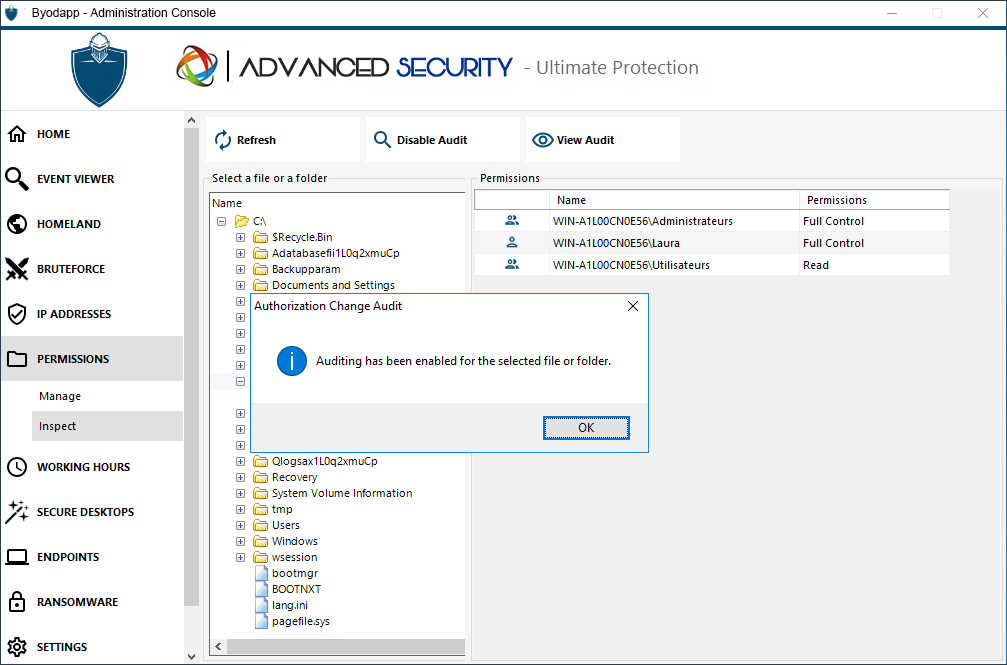This screenshot has height=665, width=1007.
Task: Expand the Documents and Settings folder
Action: [x=240, y=285]
